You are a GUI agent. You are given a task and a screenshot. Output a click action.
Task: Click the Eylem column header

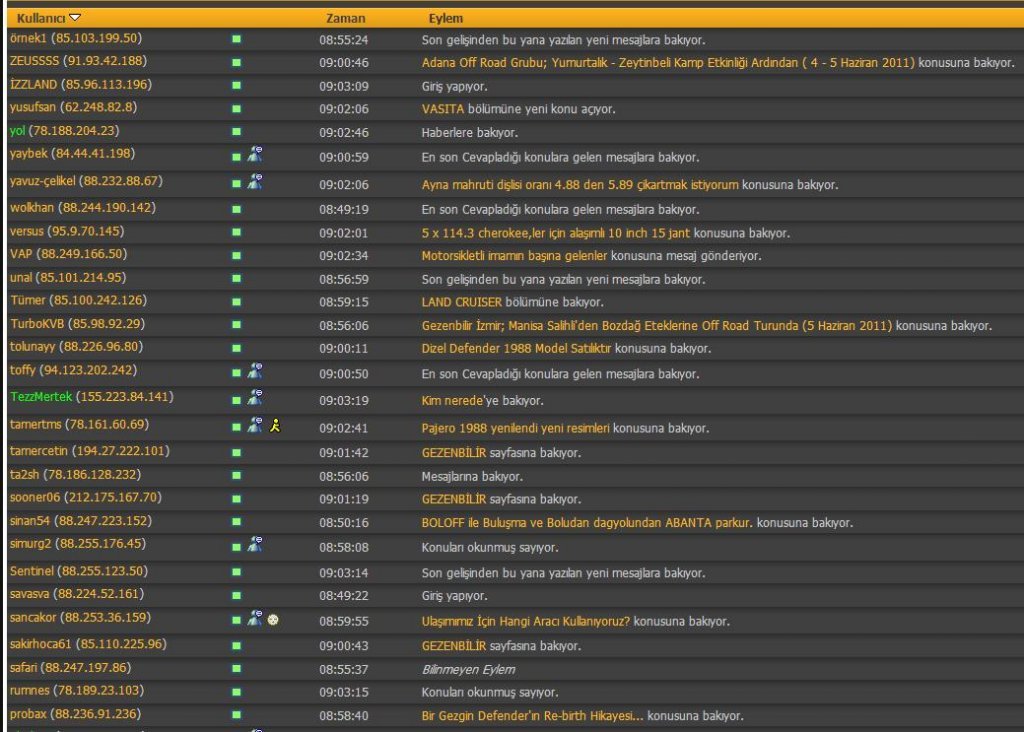tap(445, 18)
